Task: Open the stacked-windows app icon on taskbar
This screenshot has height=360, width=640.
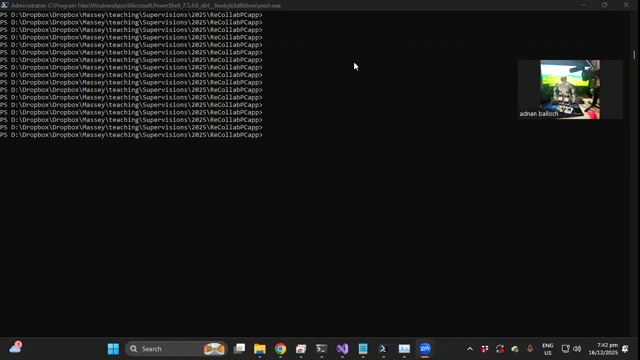Action: click(x=301, y=349)
